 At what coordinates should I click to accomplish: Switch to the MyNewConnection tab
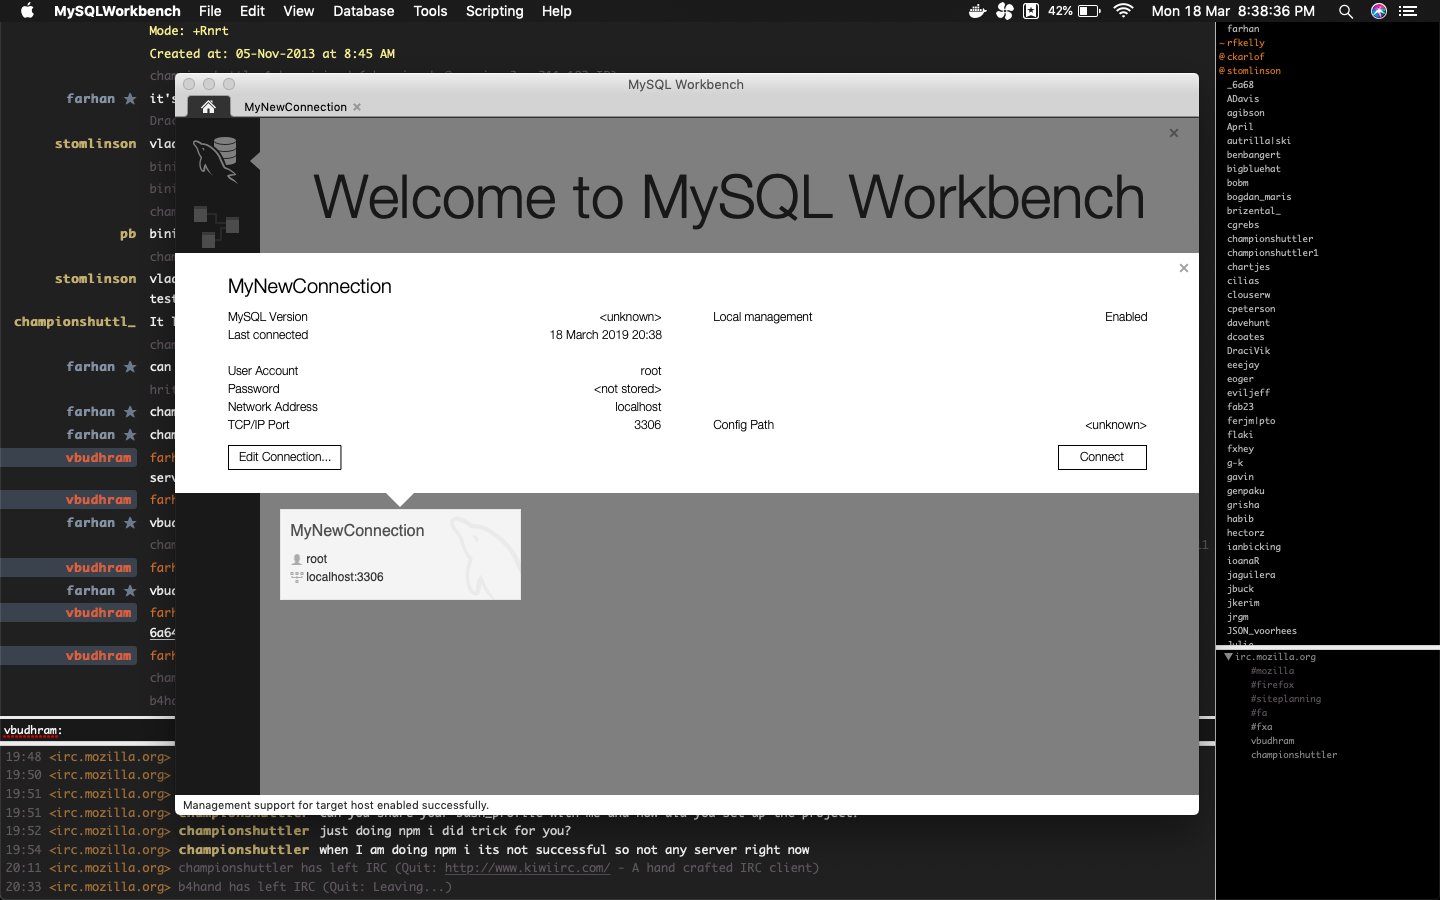click(295, 107)
